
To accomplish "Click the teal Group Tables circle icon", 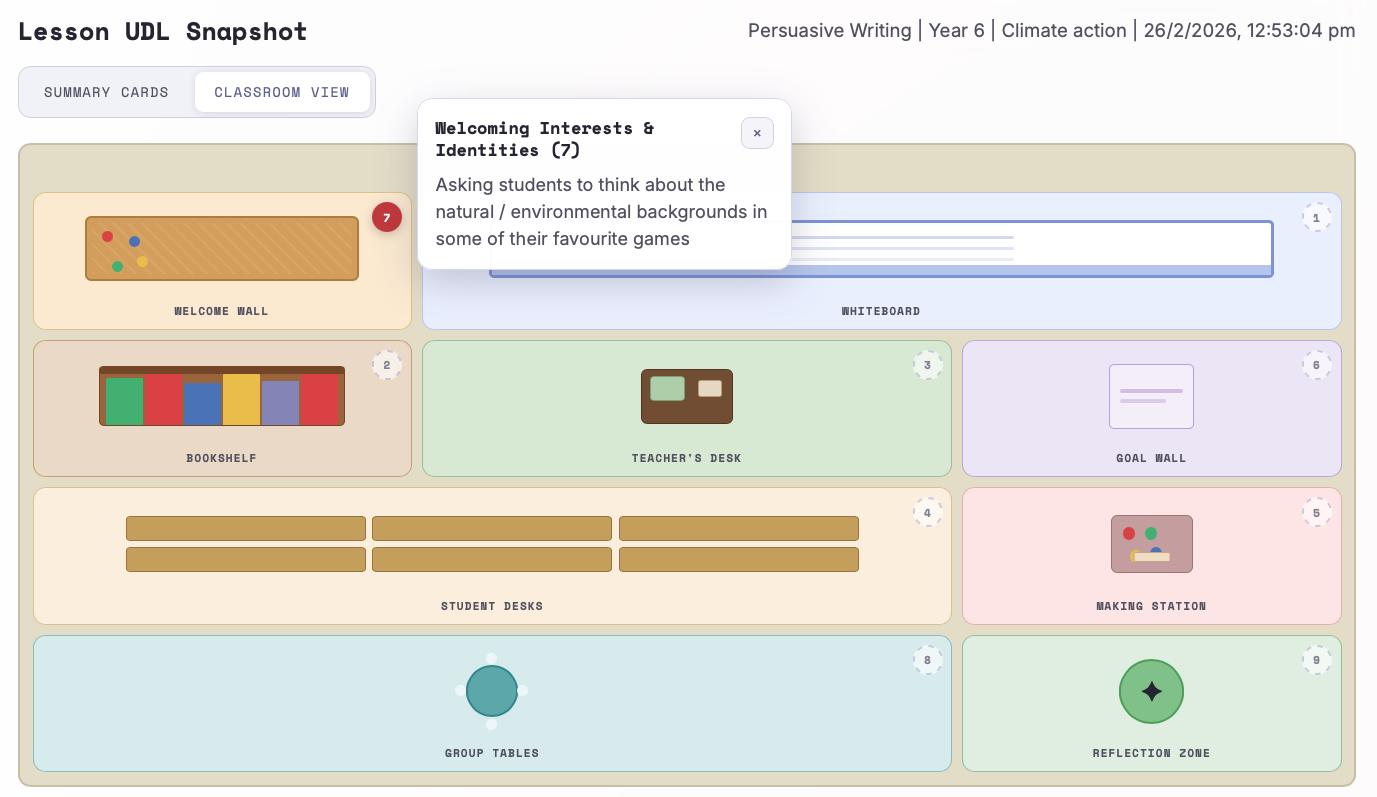I will tap(491, 690).
